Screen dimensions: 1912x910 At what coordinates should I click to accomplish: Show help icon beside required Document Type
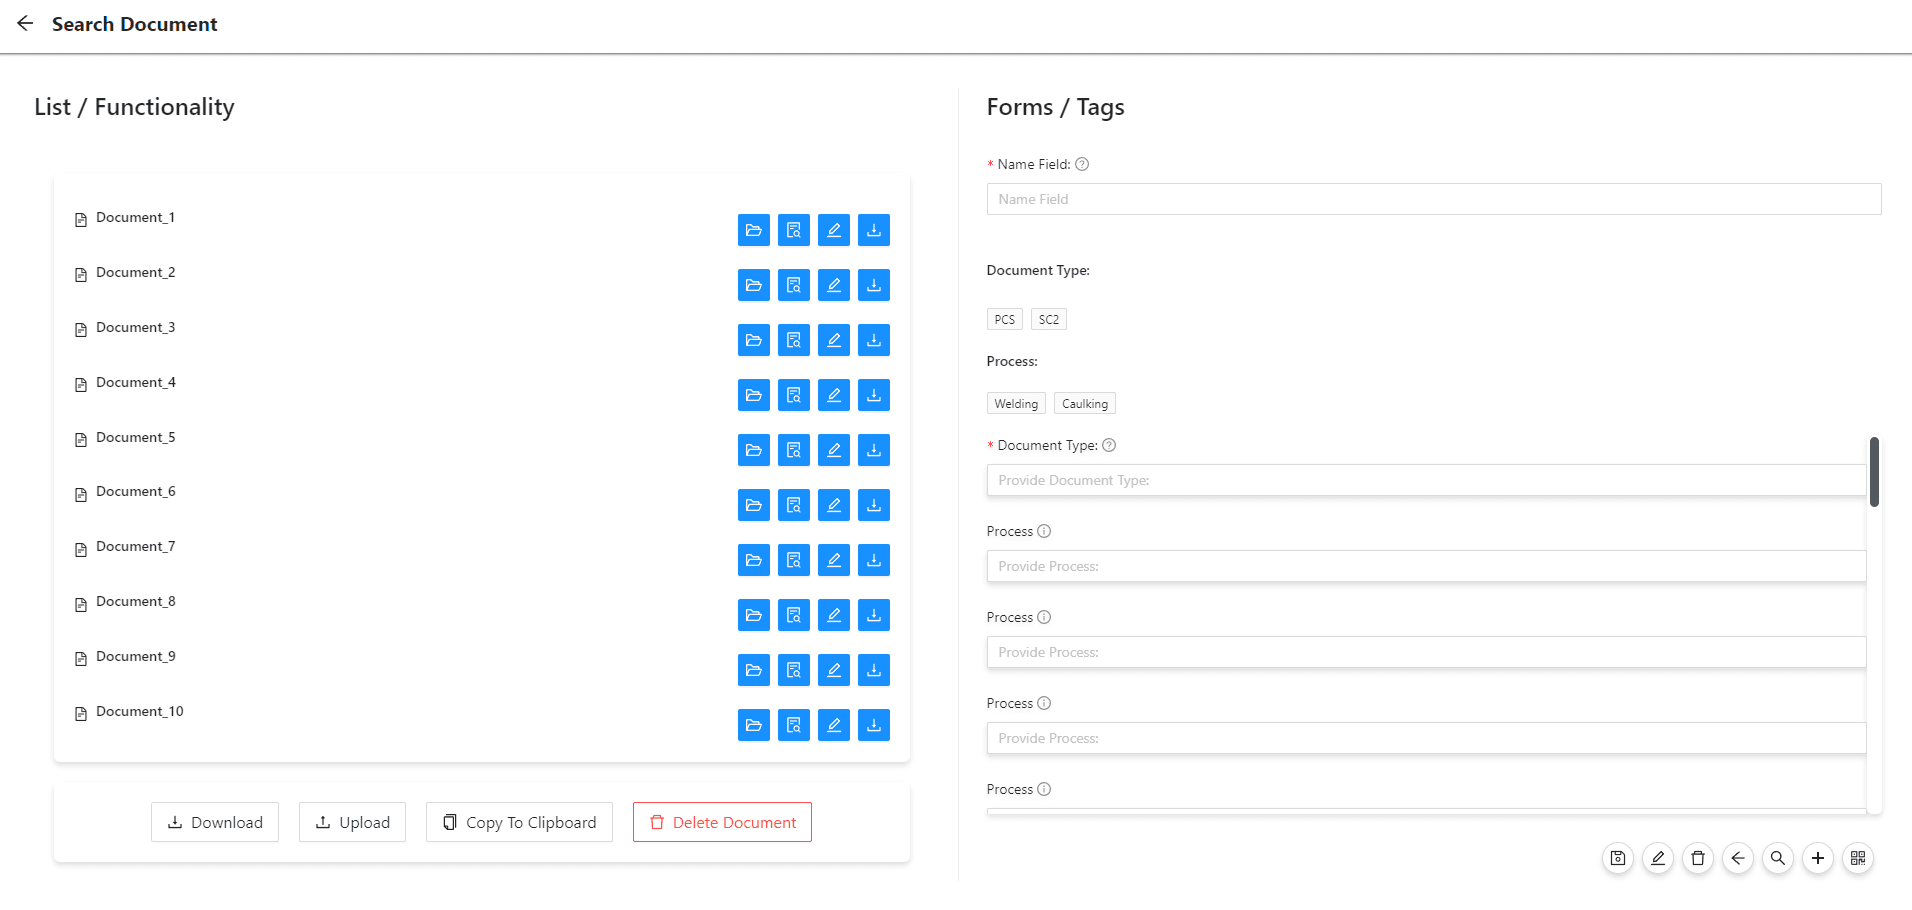(1109, 445)
